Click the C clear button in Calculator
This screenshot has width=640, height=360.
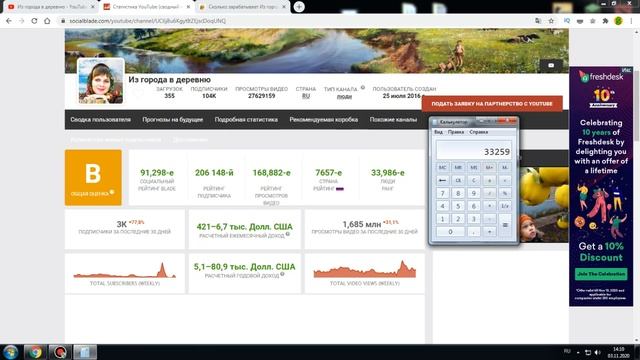[473, 180]
